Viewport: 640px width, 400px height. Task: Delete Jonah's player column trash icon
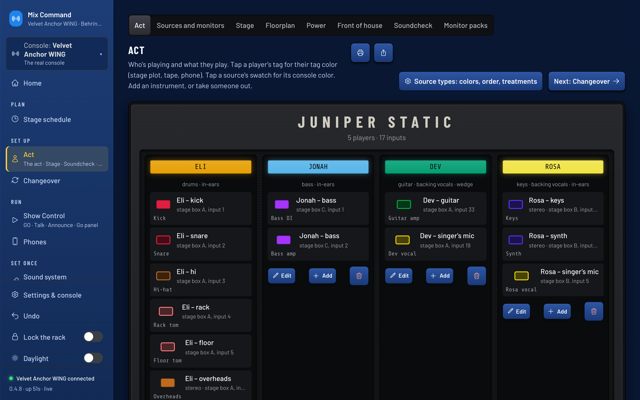click(359, 276)
